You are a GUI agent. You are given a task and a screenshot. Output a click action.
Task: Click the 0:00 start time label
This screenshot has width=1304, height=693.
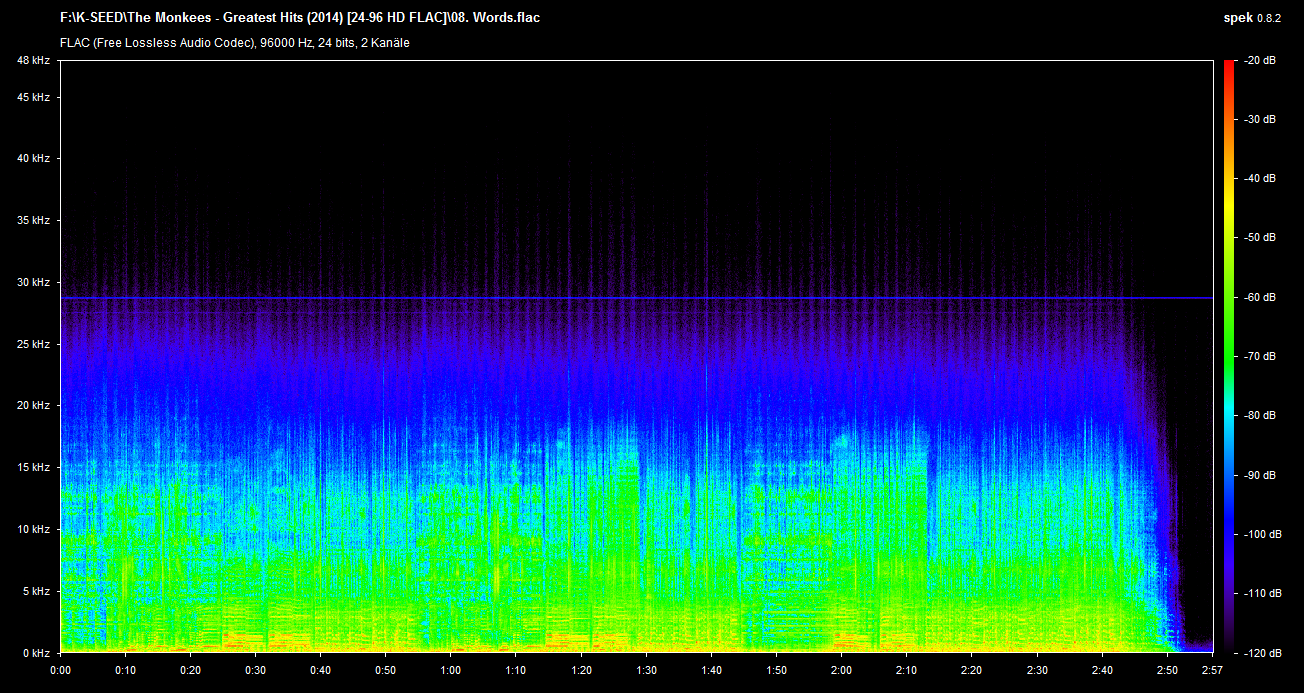click(61, 670)
